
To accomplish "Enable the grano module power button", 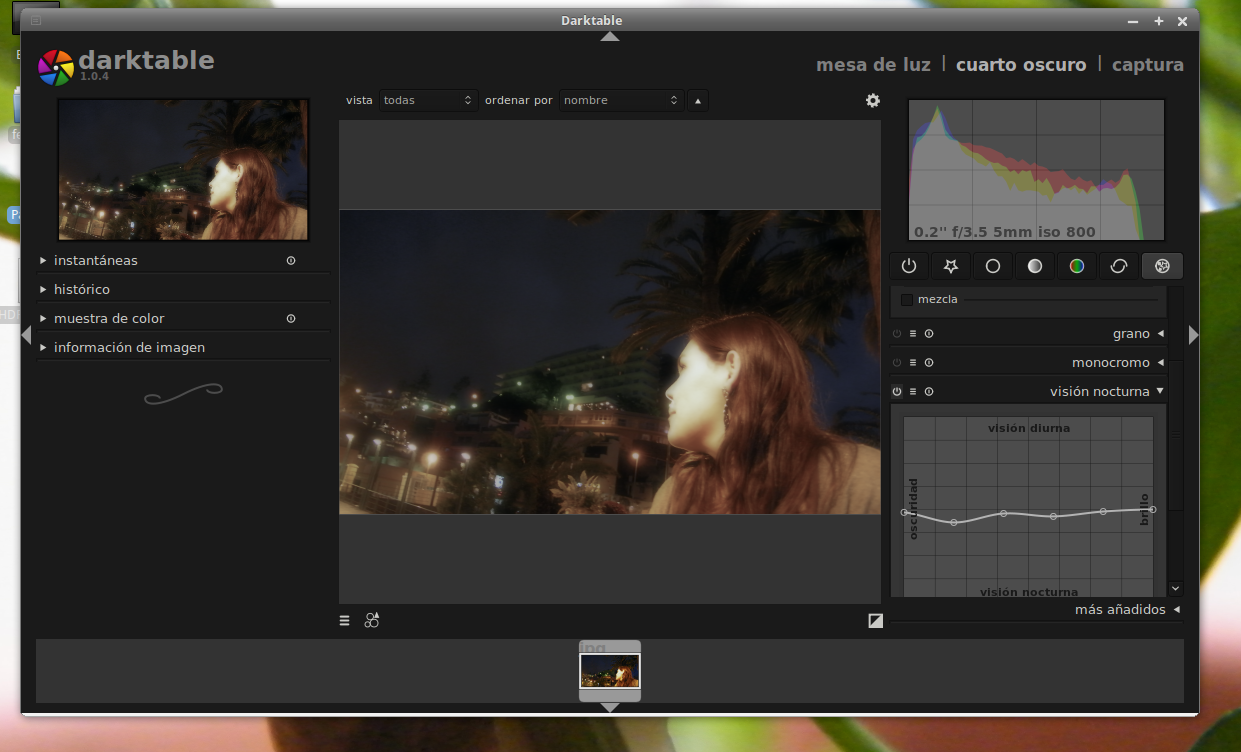I will point(897,334).
